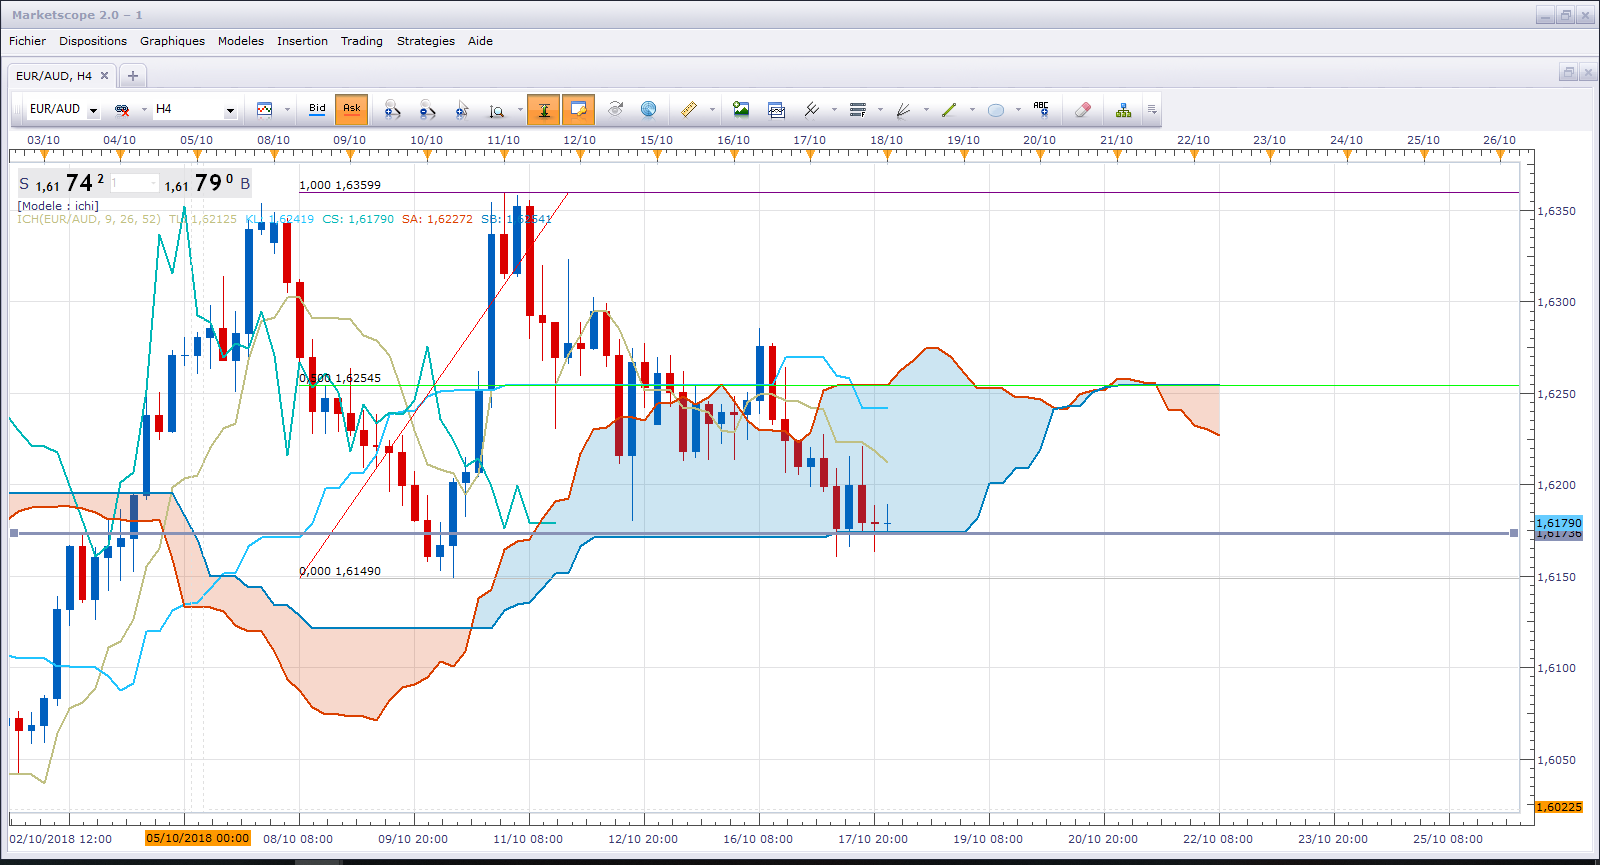
Task: Expand the chart type dropdown arrow
Action: [x=287, y=110]
